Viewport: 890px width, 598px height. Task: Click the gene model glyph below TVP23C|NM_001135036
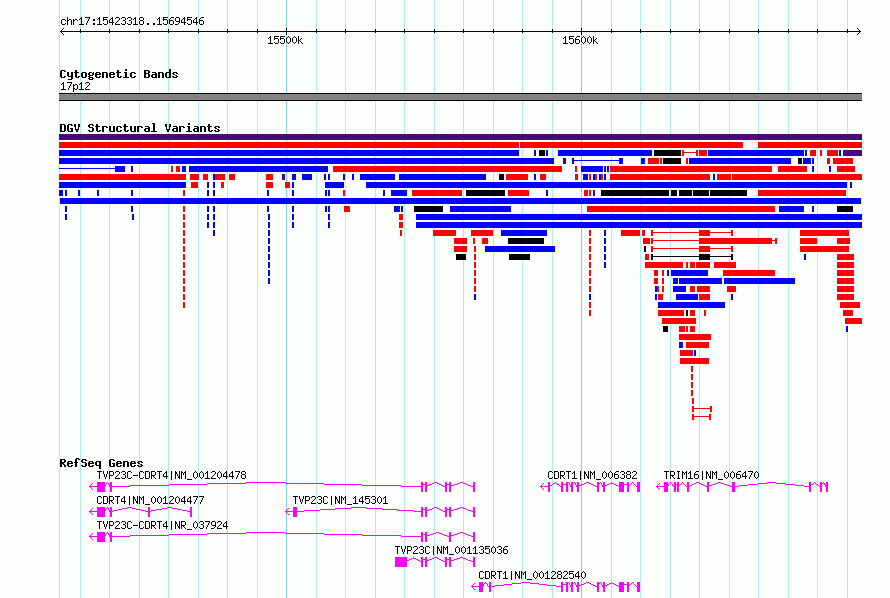435,562
